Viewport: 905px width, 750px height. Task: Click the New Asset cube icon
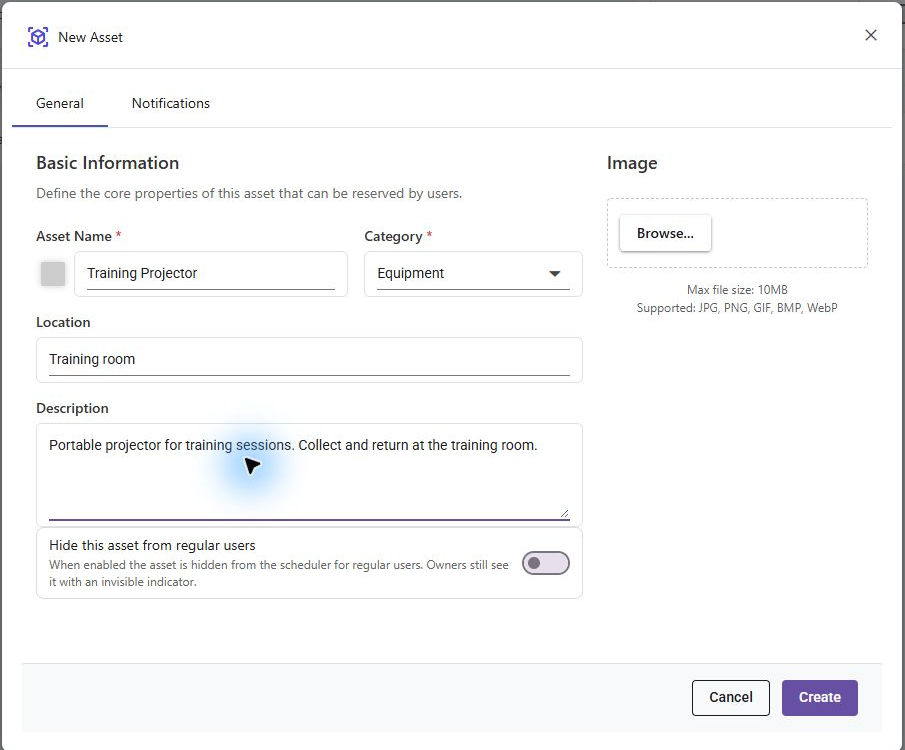click(38, 37)
